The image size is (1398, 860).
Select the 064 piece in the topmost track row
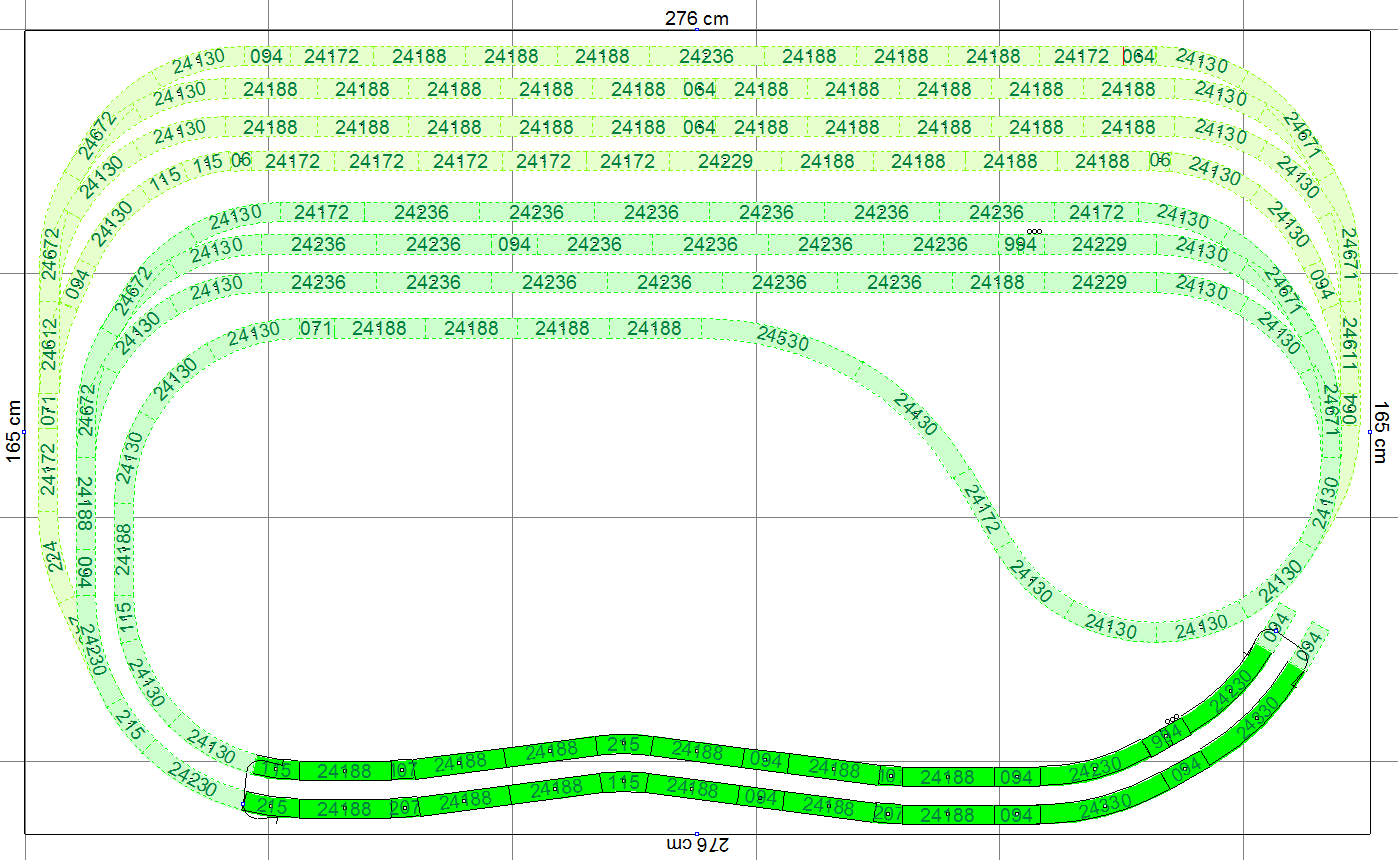[x=1139, y=57]
